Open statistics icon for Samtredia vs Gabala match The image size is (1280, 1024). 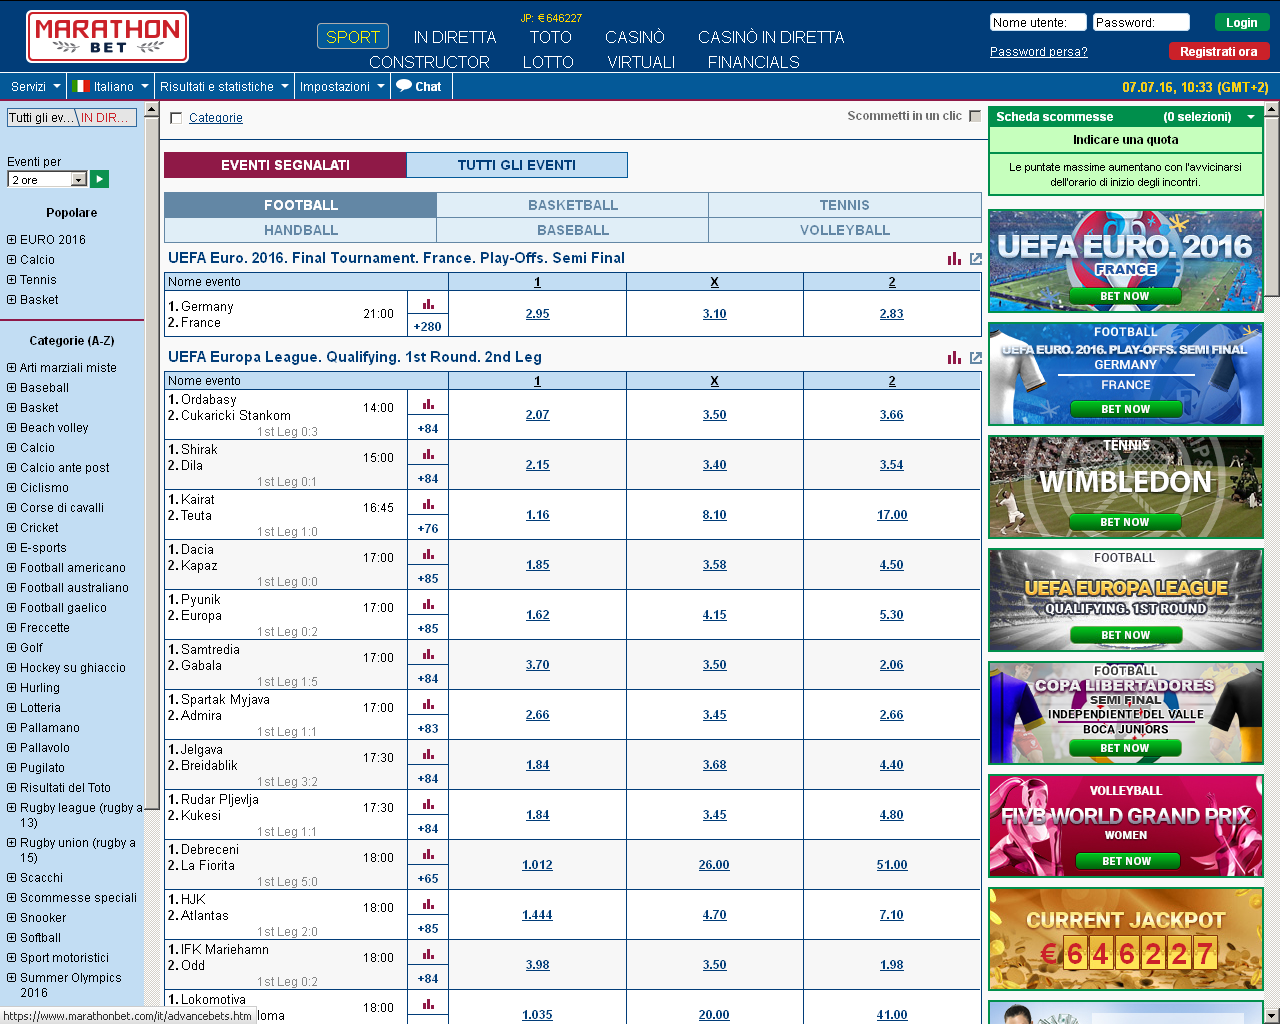pyautogui.click(x=428, y=654)
